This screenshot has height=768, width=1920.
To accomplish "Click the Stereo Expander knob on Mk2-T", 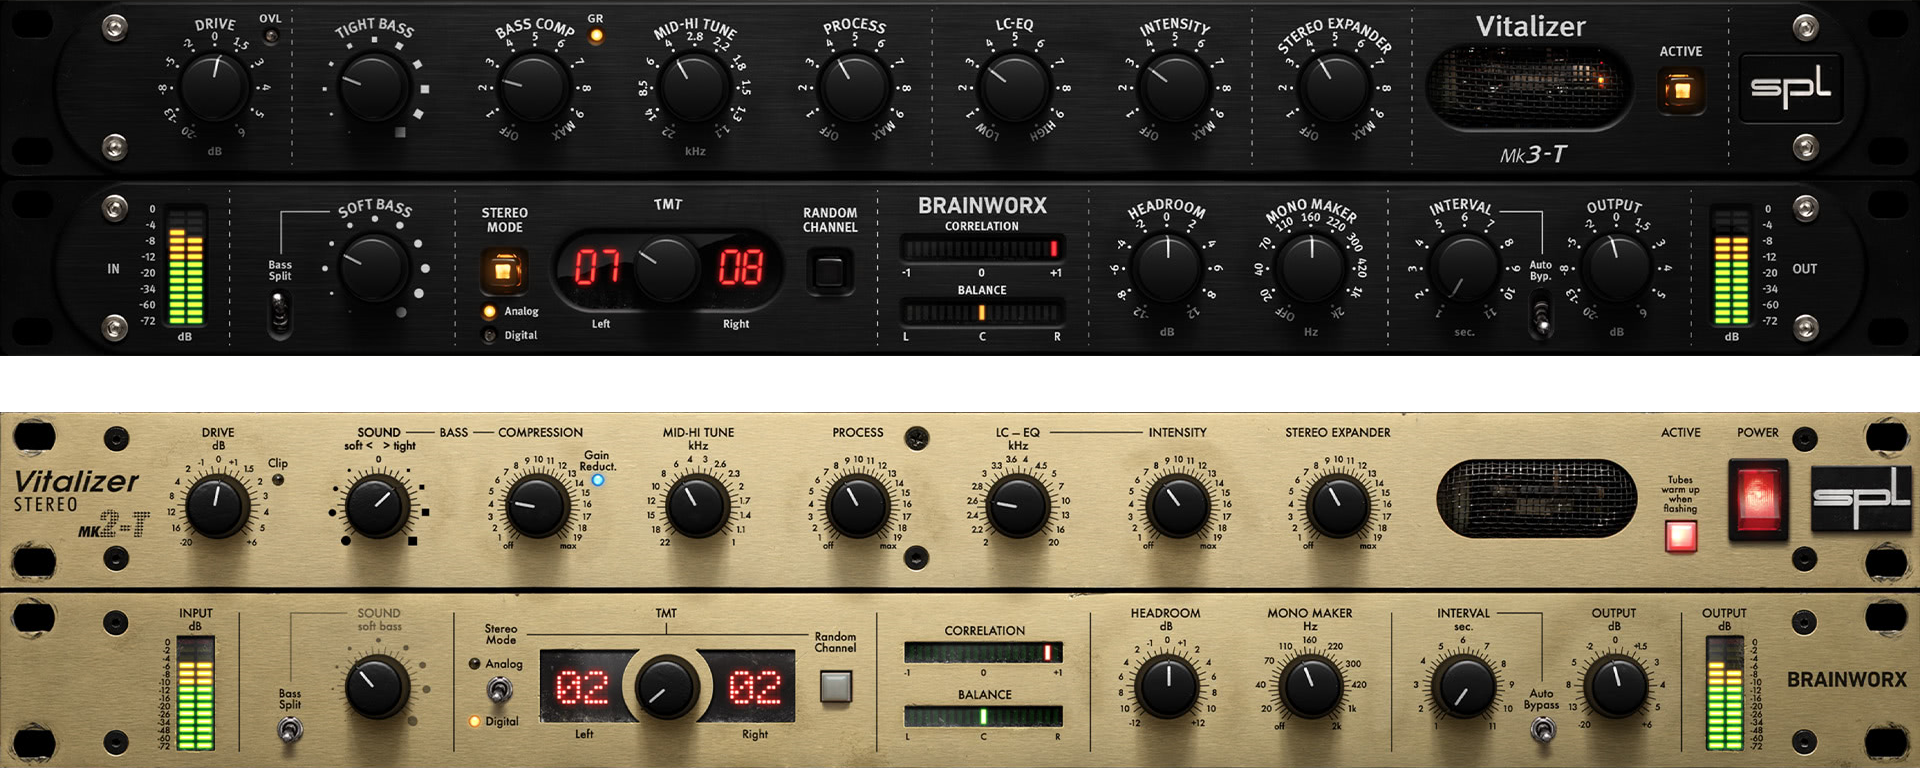I will tap(1337, 506).
